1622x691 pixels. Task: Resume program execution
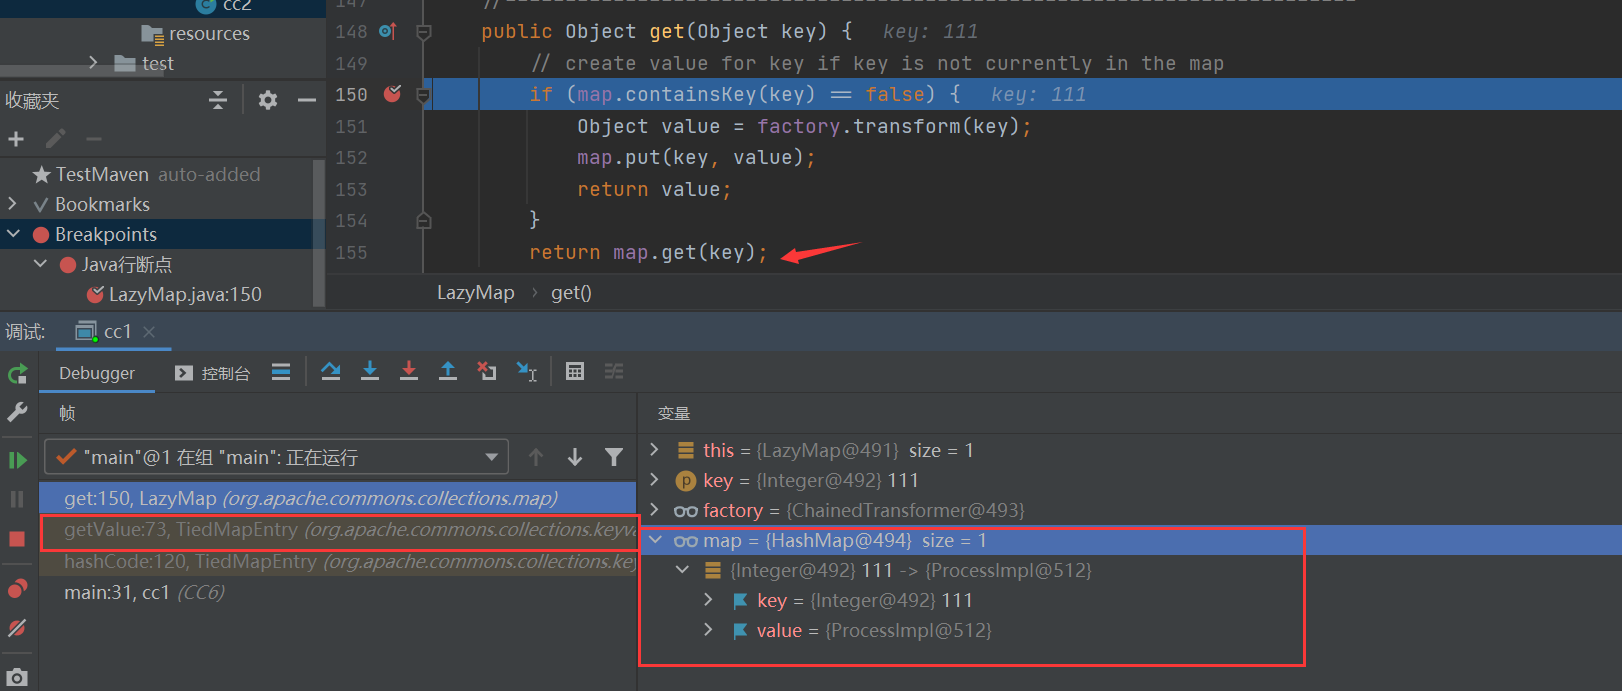17,460
